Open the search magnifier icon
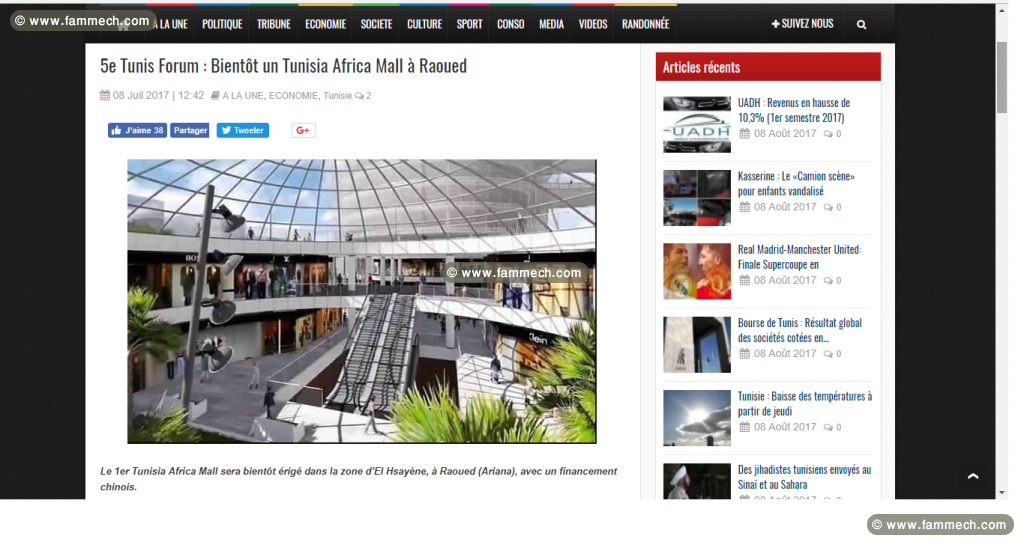Screen dimensions: 1024x545 pos(861,24)
